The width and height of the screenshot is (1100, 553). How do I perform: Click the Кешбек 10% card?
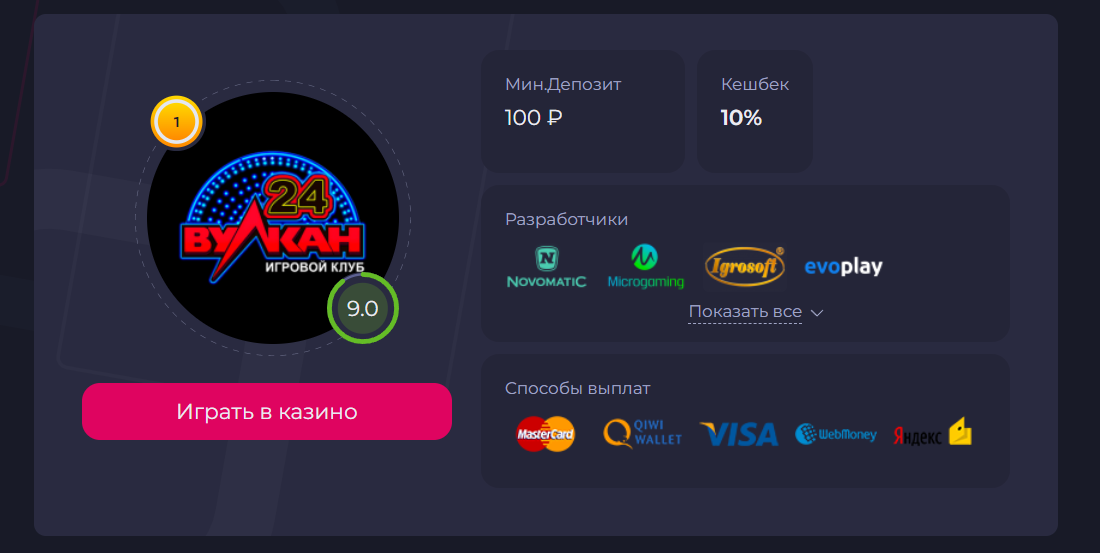(755, 111)
